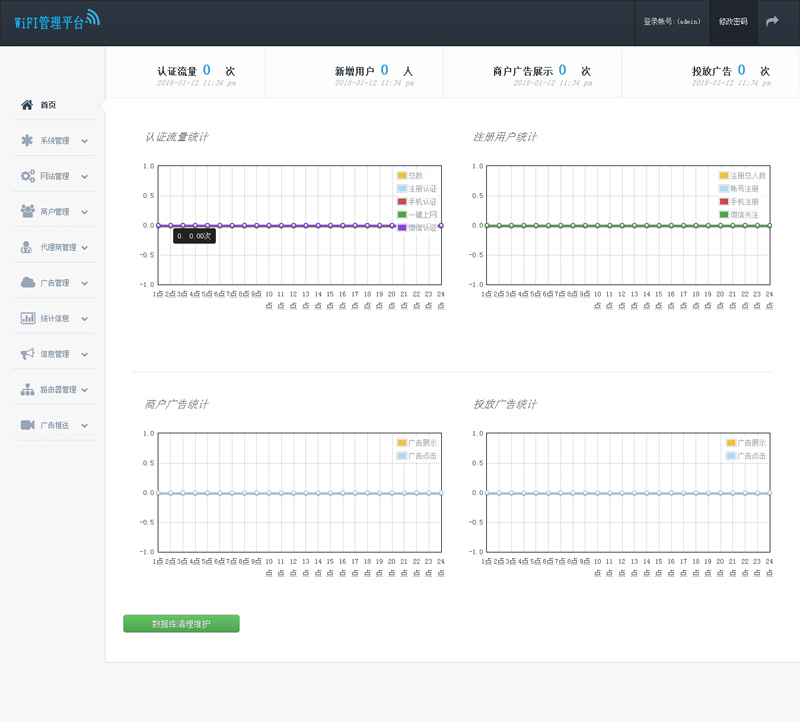Toggle 手机注册 red legend swatch

click(724, 202)
